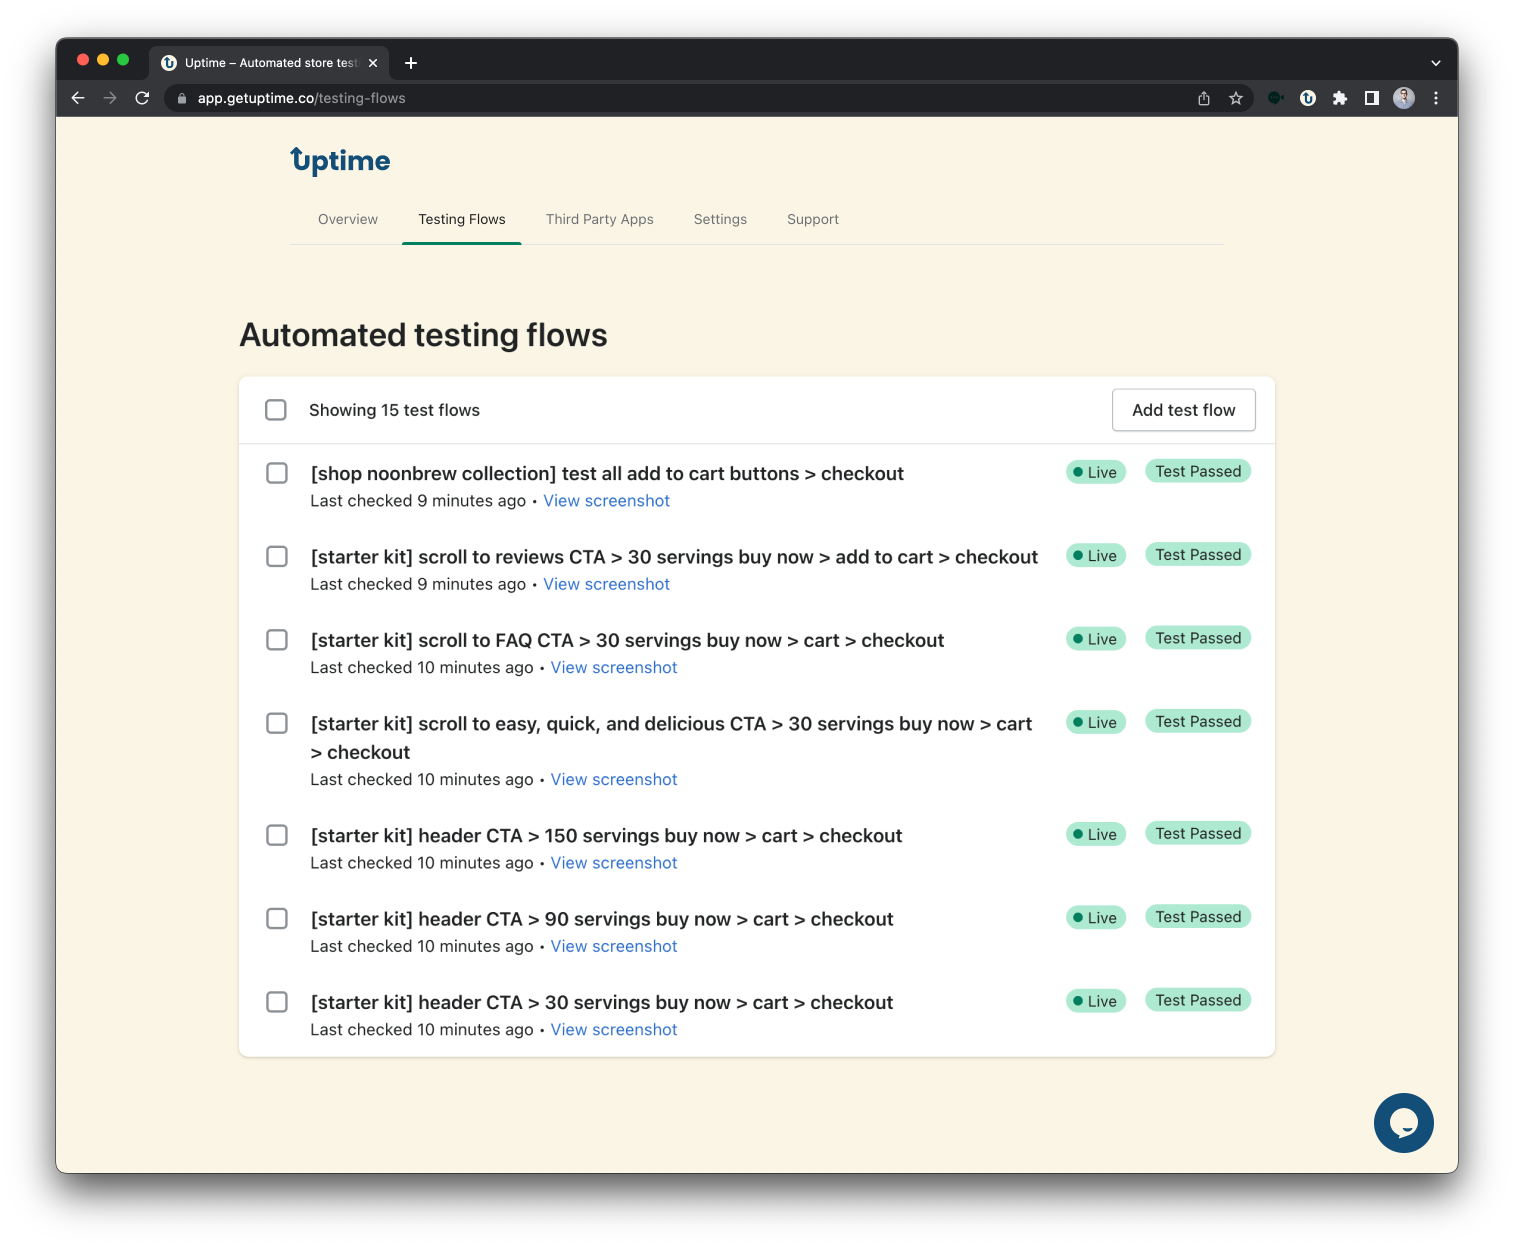This screenshot has width=1514, height=1247.
Task: View site info via the lock icon
Action: click(x=182, y=98)
